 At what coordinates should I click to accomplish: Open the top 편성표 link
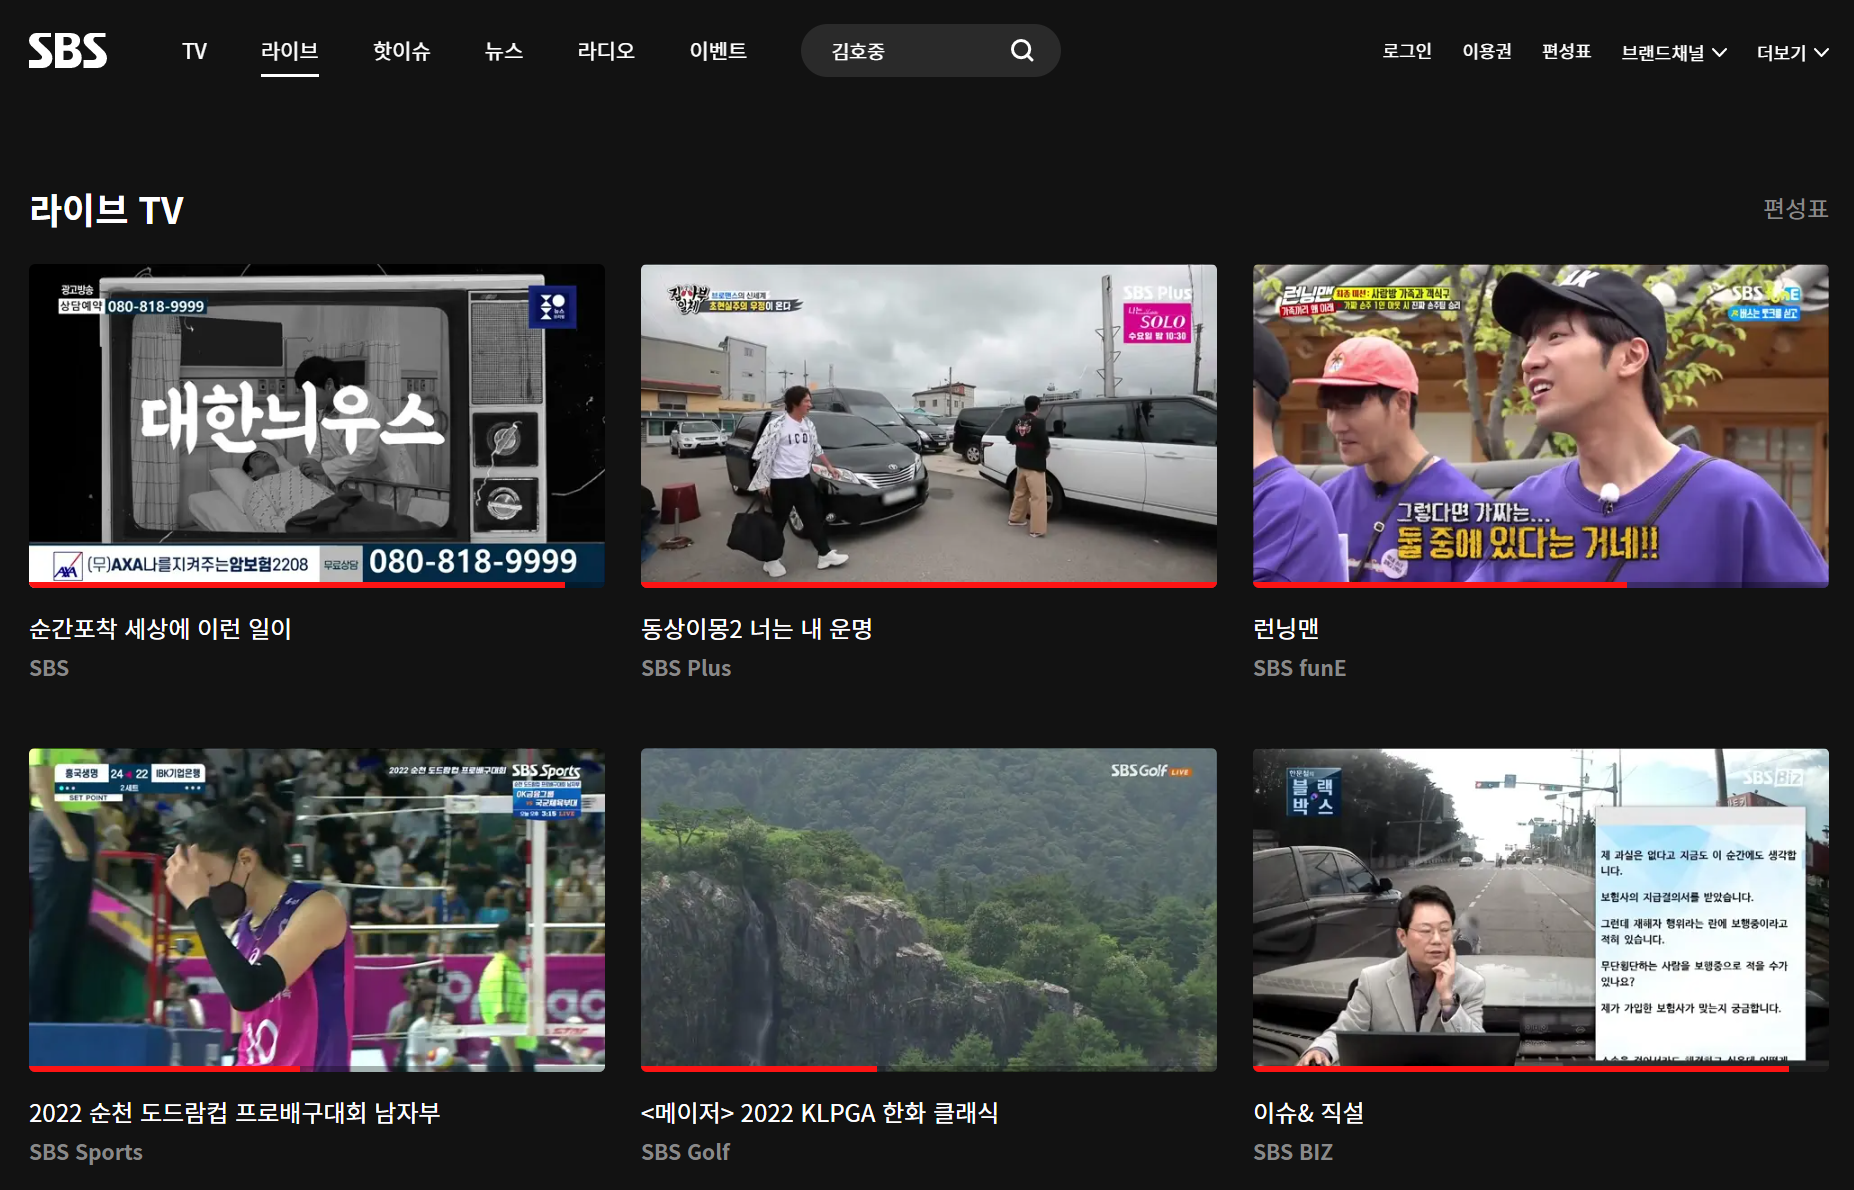tap(1566, 51)
